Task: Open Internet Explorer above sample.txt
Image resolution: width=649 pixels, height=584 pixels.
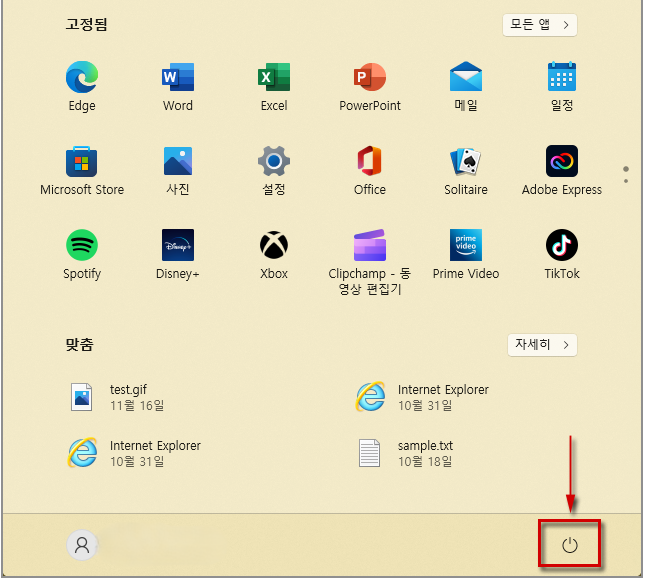Action: (x=422, y=397)
